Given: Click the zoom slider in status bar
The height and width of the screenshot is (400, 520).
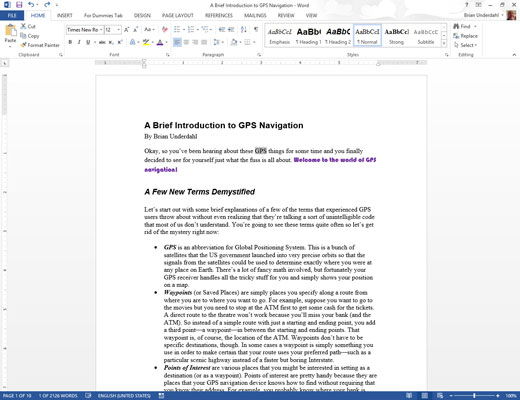Looking at the screenshot, I should click(x=474, y=396).
